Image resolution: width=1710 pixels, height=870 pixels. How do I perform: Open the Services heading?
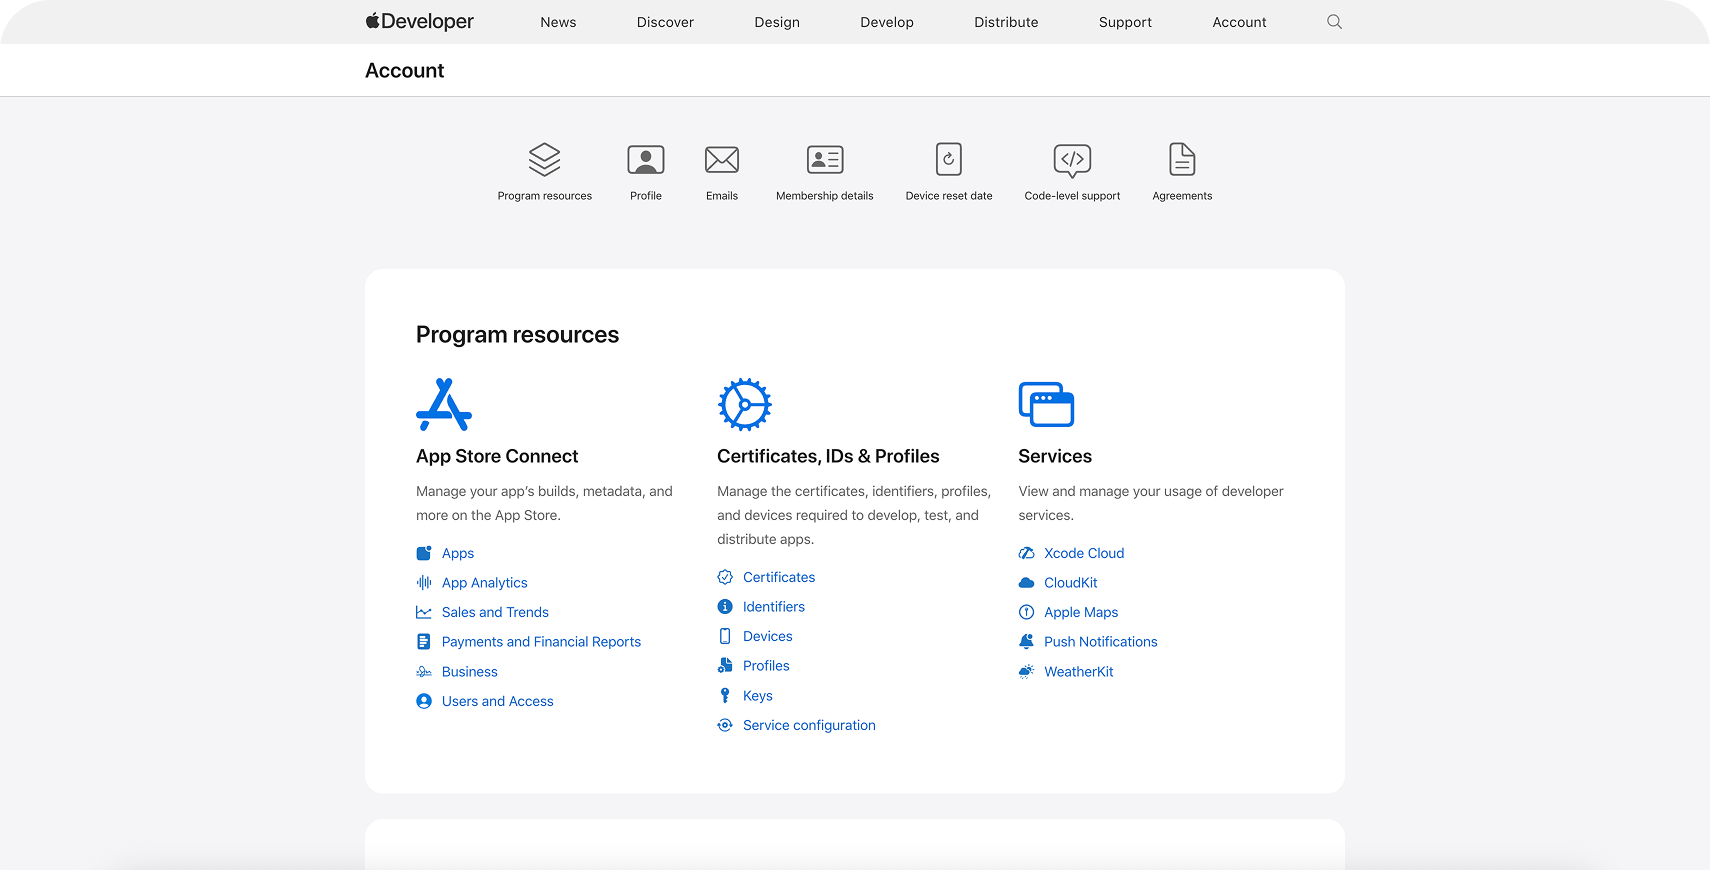1055,456
